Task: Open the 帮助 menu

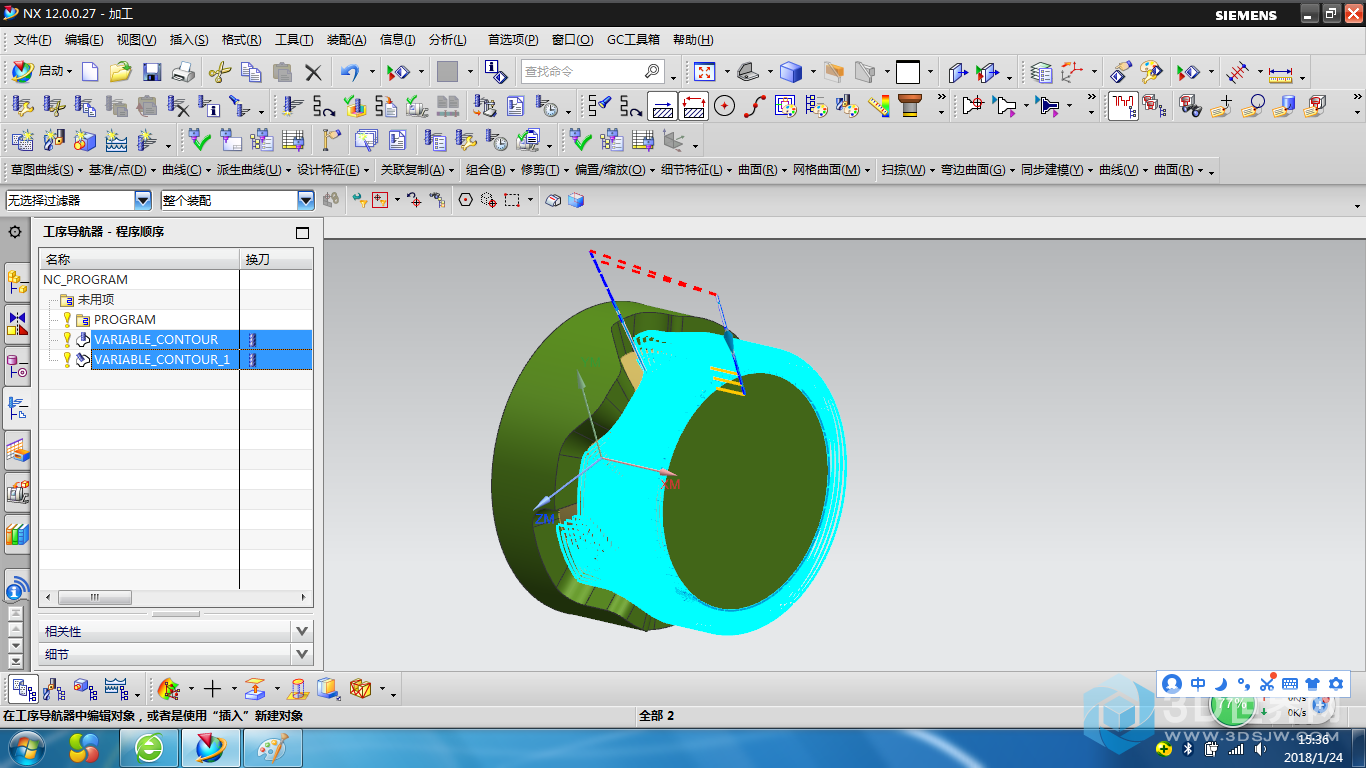Action: click(x=693, y=40)
